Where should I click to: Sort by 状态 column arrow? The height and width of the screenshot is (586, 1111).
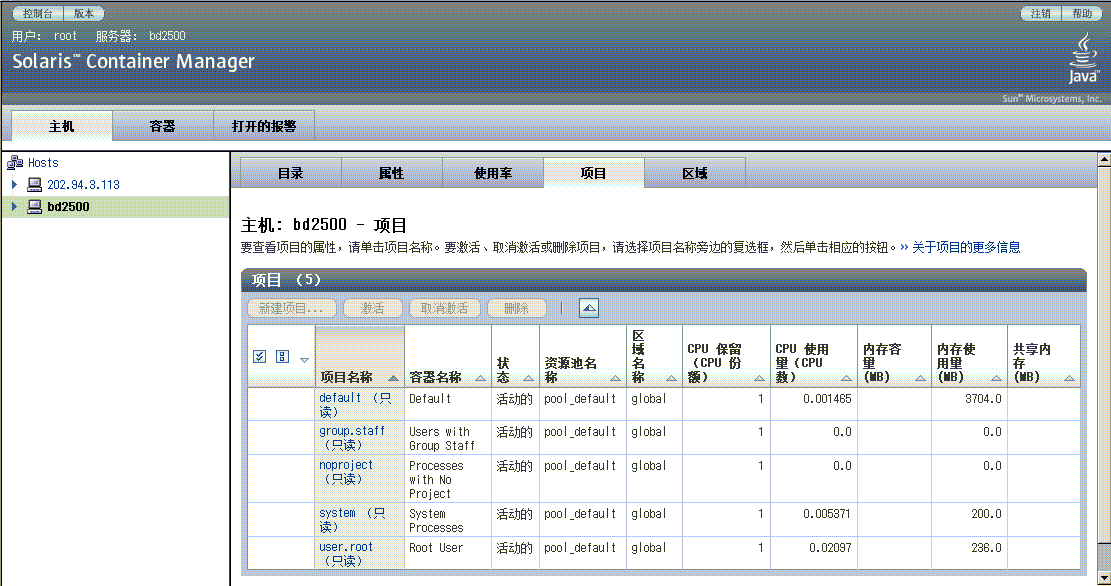528,378
